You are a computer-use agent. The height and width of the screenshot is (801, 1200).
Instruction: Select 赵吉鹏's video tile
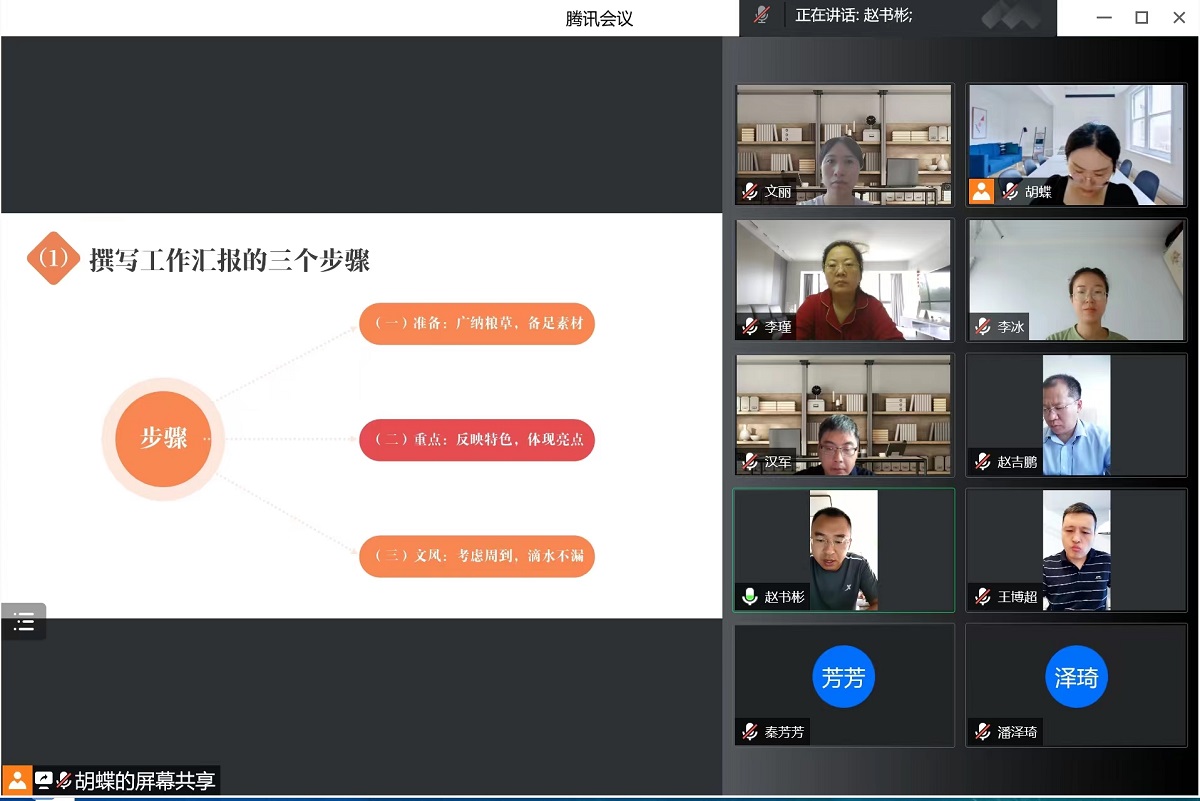[x=1076, y=414]
